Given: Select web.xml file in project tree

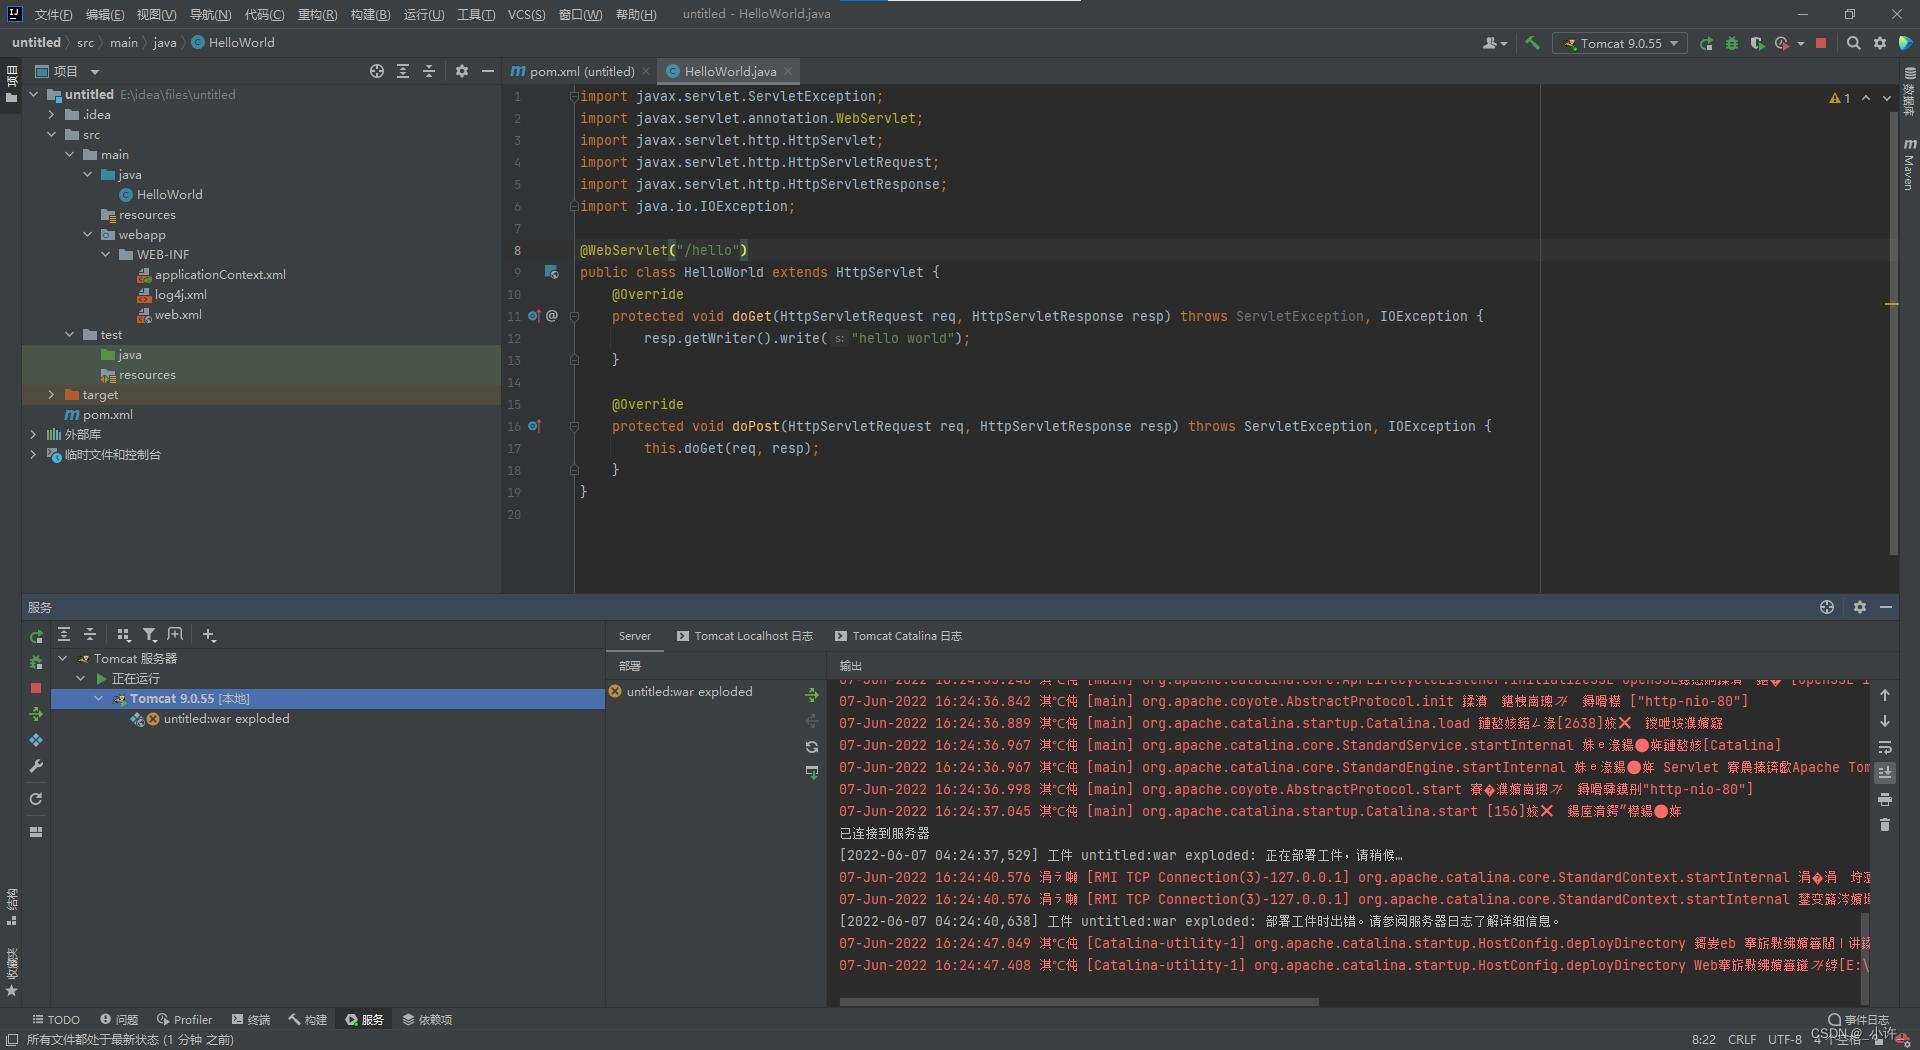Looking at the screenshot, I should pos(169,314).
